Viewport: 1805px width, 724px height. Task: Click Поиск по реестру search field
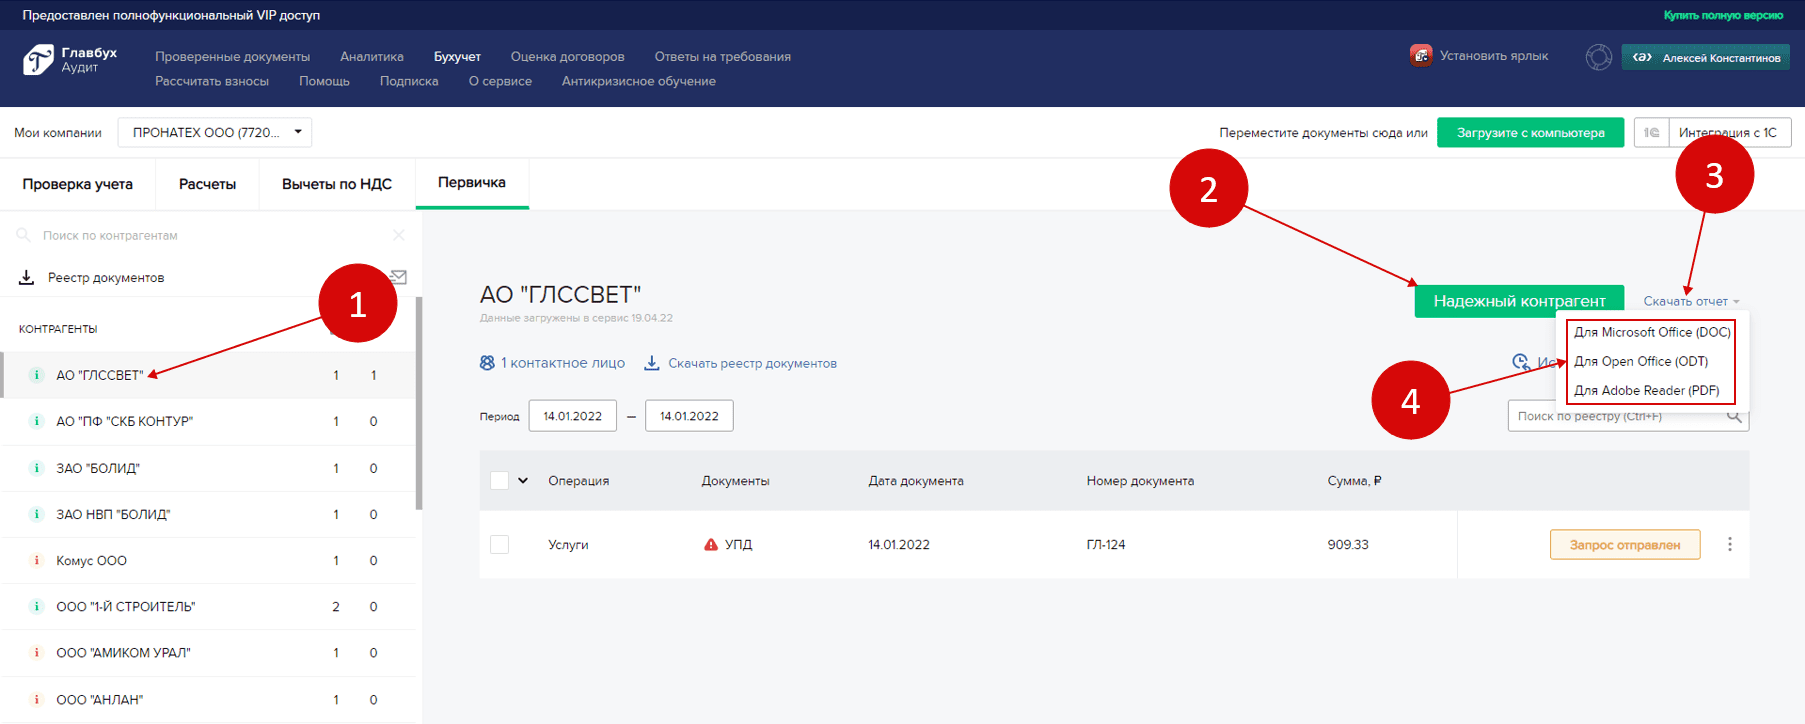[1628, 416]
